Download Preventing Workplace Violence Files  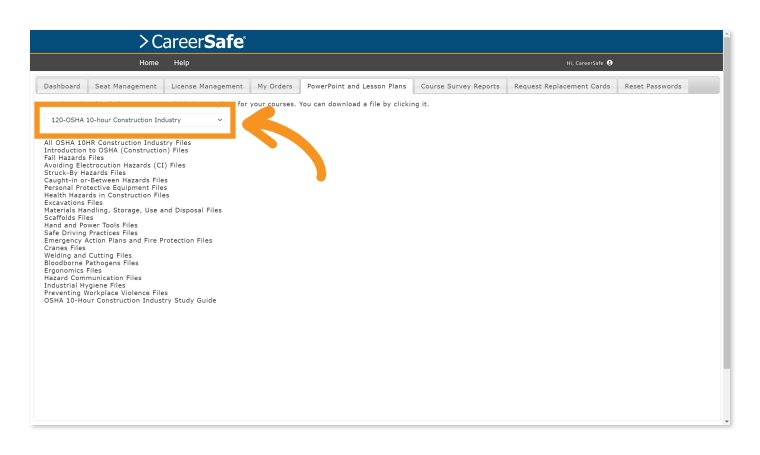tap(106, 293)
